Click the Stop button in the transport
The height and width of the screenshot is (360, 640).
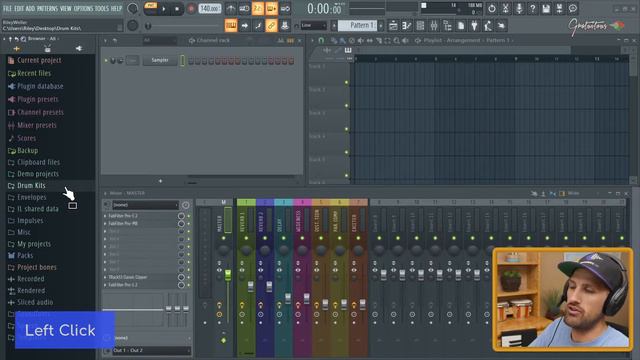click(177, 9)
